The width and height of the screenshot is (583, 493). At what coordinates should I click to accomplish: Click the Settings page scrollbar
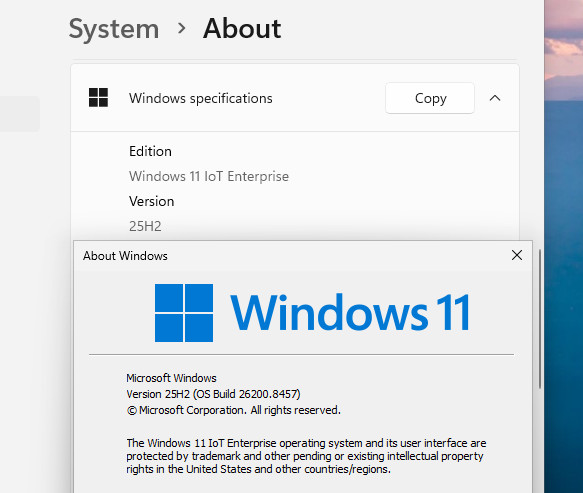pos(540,319)
